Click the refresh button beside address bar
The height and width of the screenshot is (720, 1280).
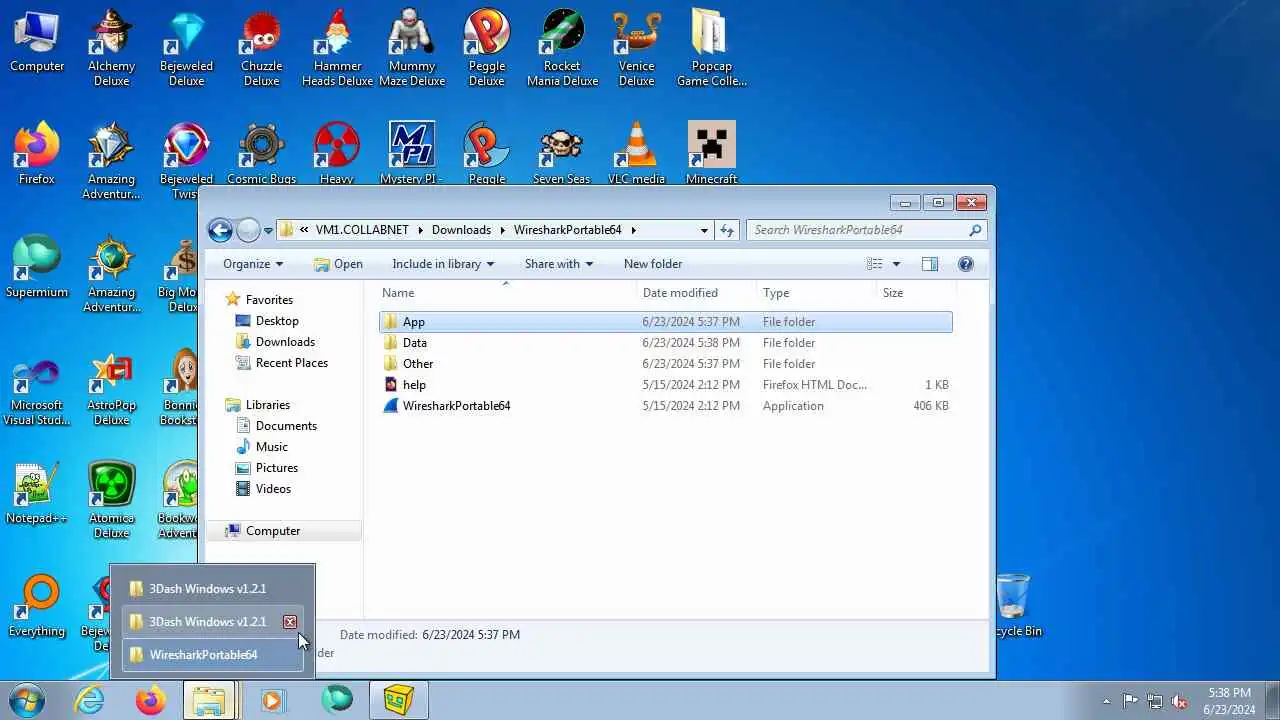click(727, 230)
